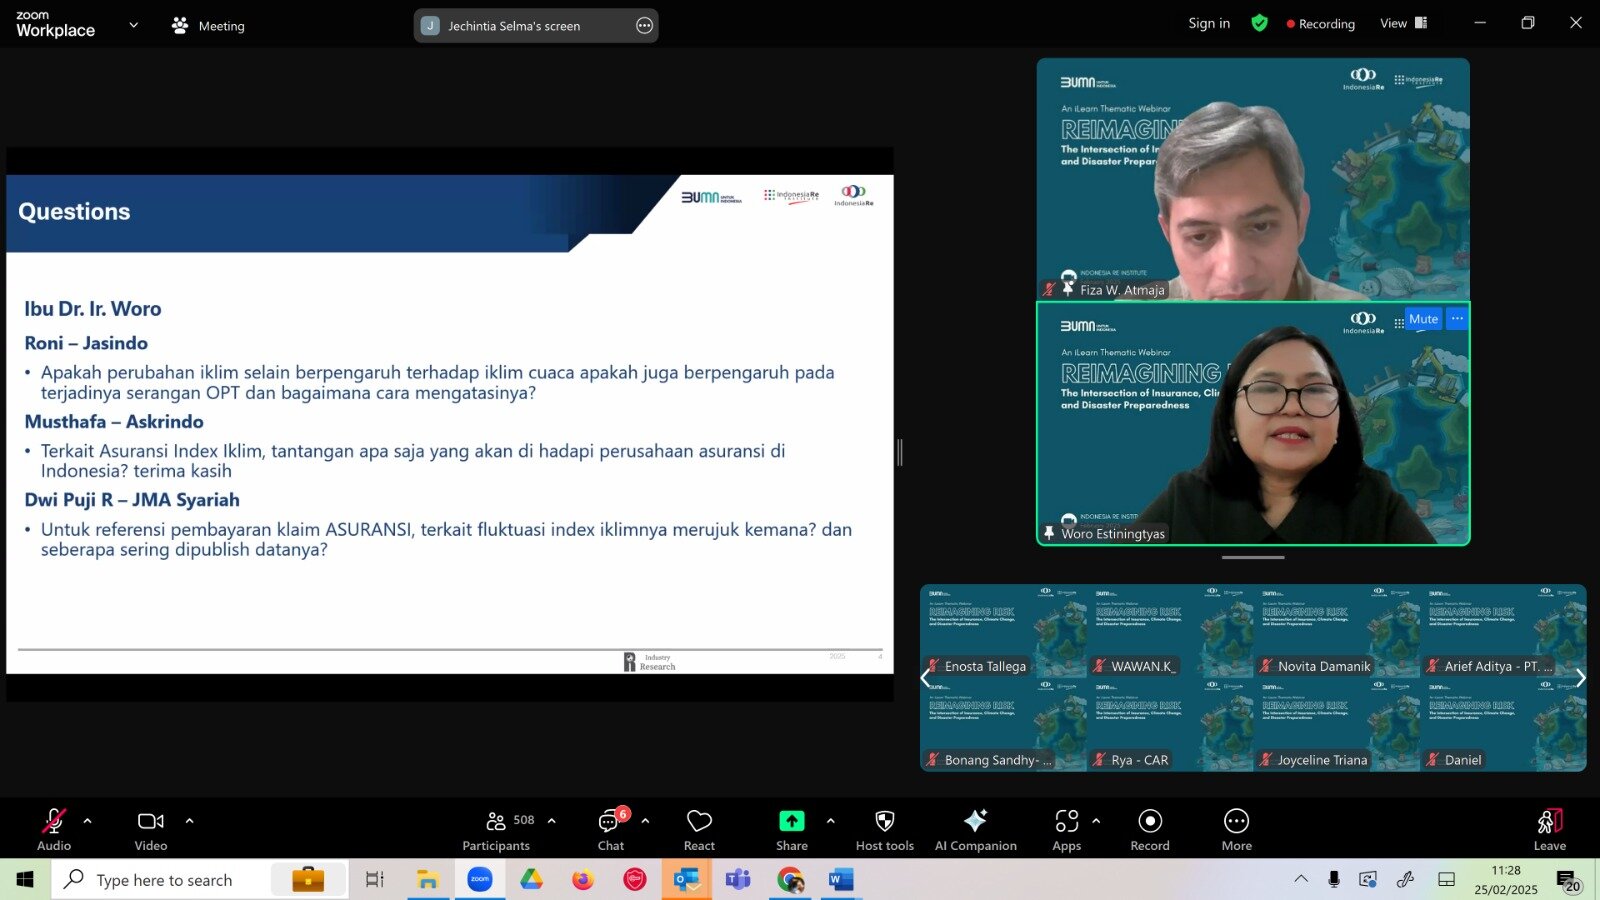Image resolution: width=1600 pixels, height=900 pixels.
Task: Expand chat options arrow
Action: click(x=645, y=821)
